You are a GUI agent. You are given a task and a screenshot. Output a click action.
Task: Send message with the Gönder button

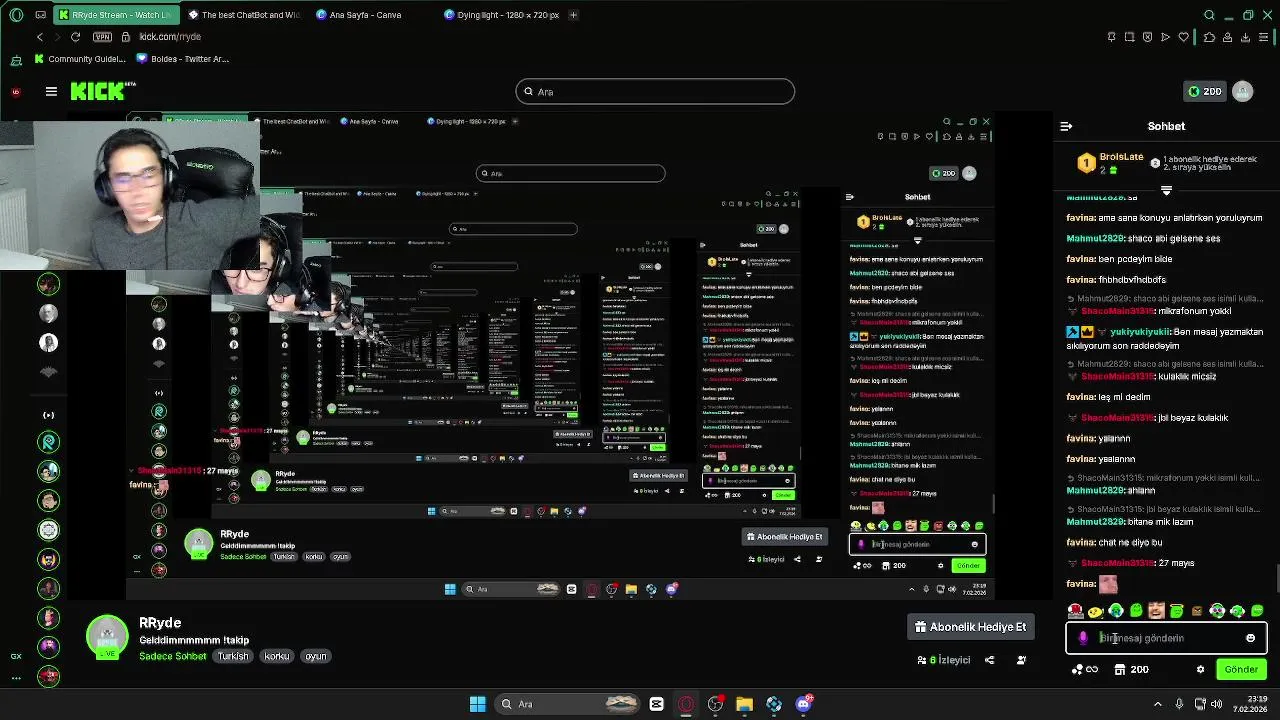tap(1241, 669)
